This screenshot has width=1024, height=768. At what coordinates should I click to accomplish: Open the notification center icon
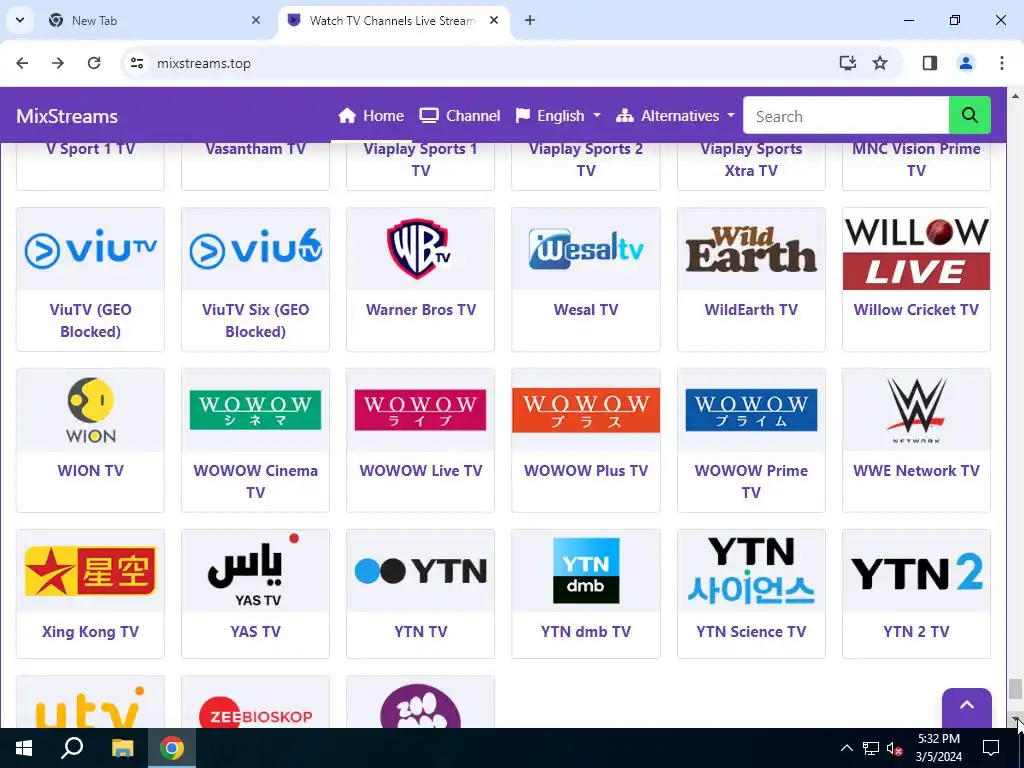991,748
